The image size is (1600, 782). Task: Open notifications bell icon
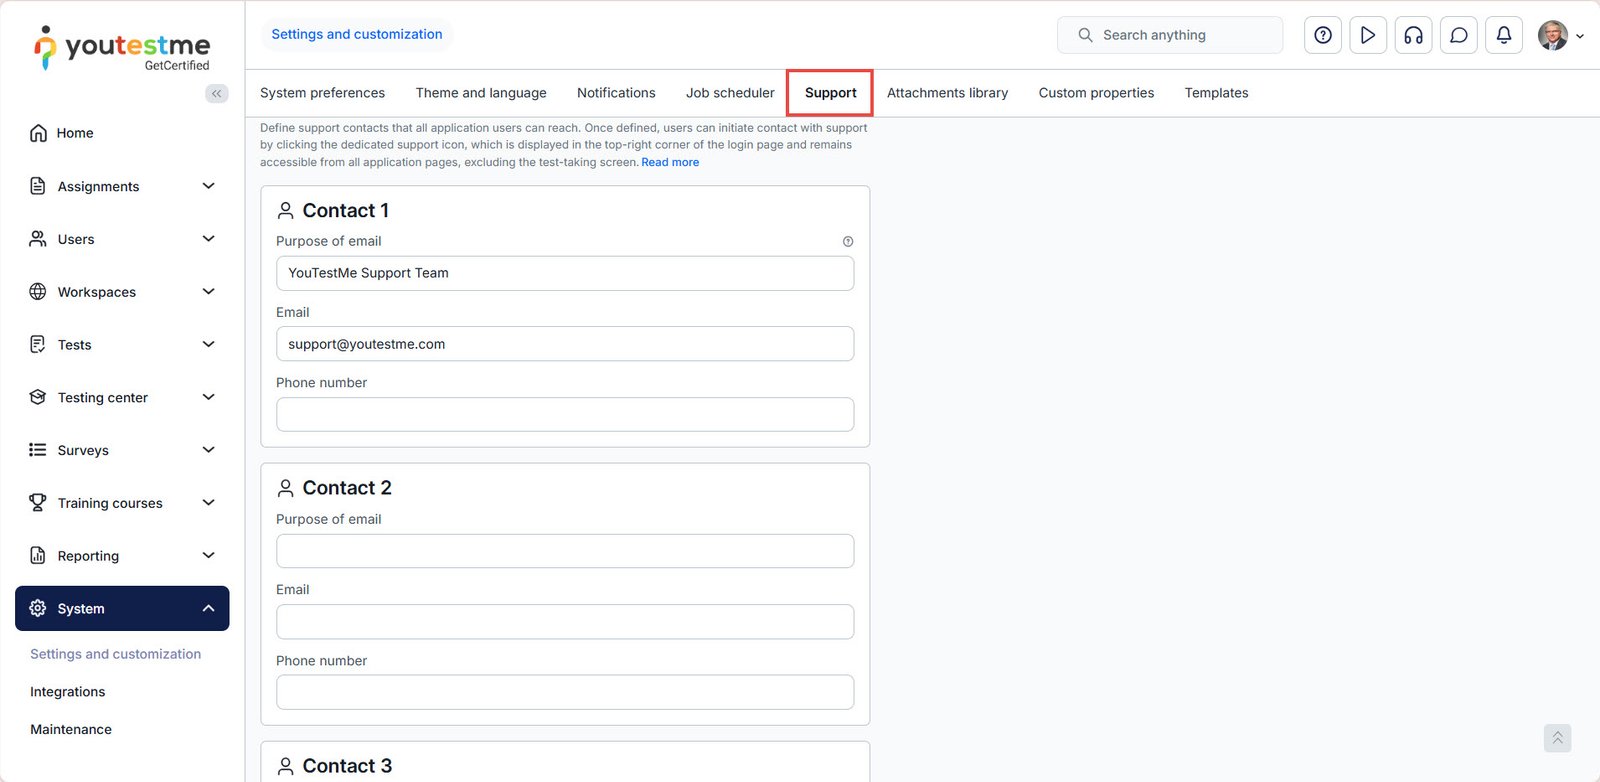(1503, 35)
